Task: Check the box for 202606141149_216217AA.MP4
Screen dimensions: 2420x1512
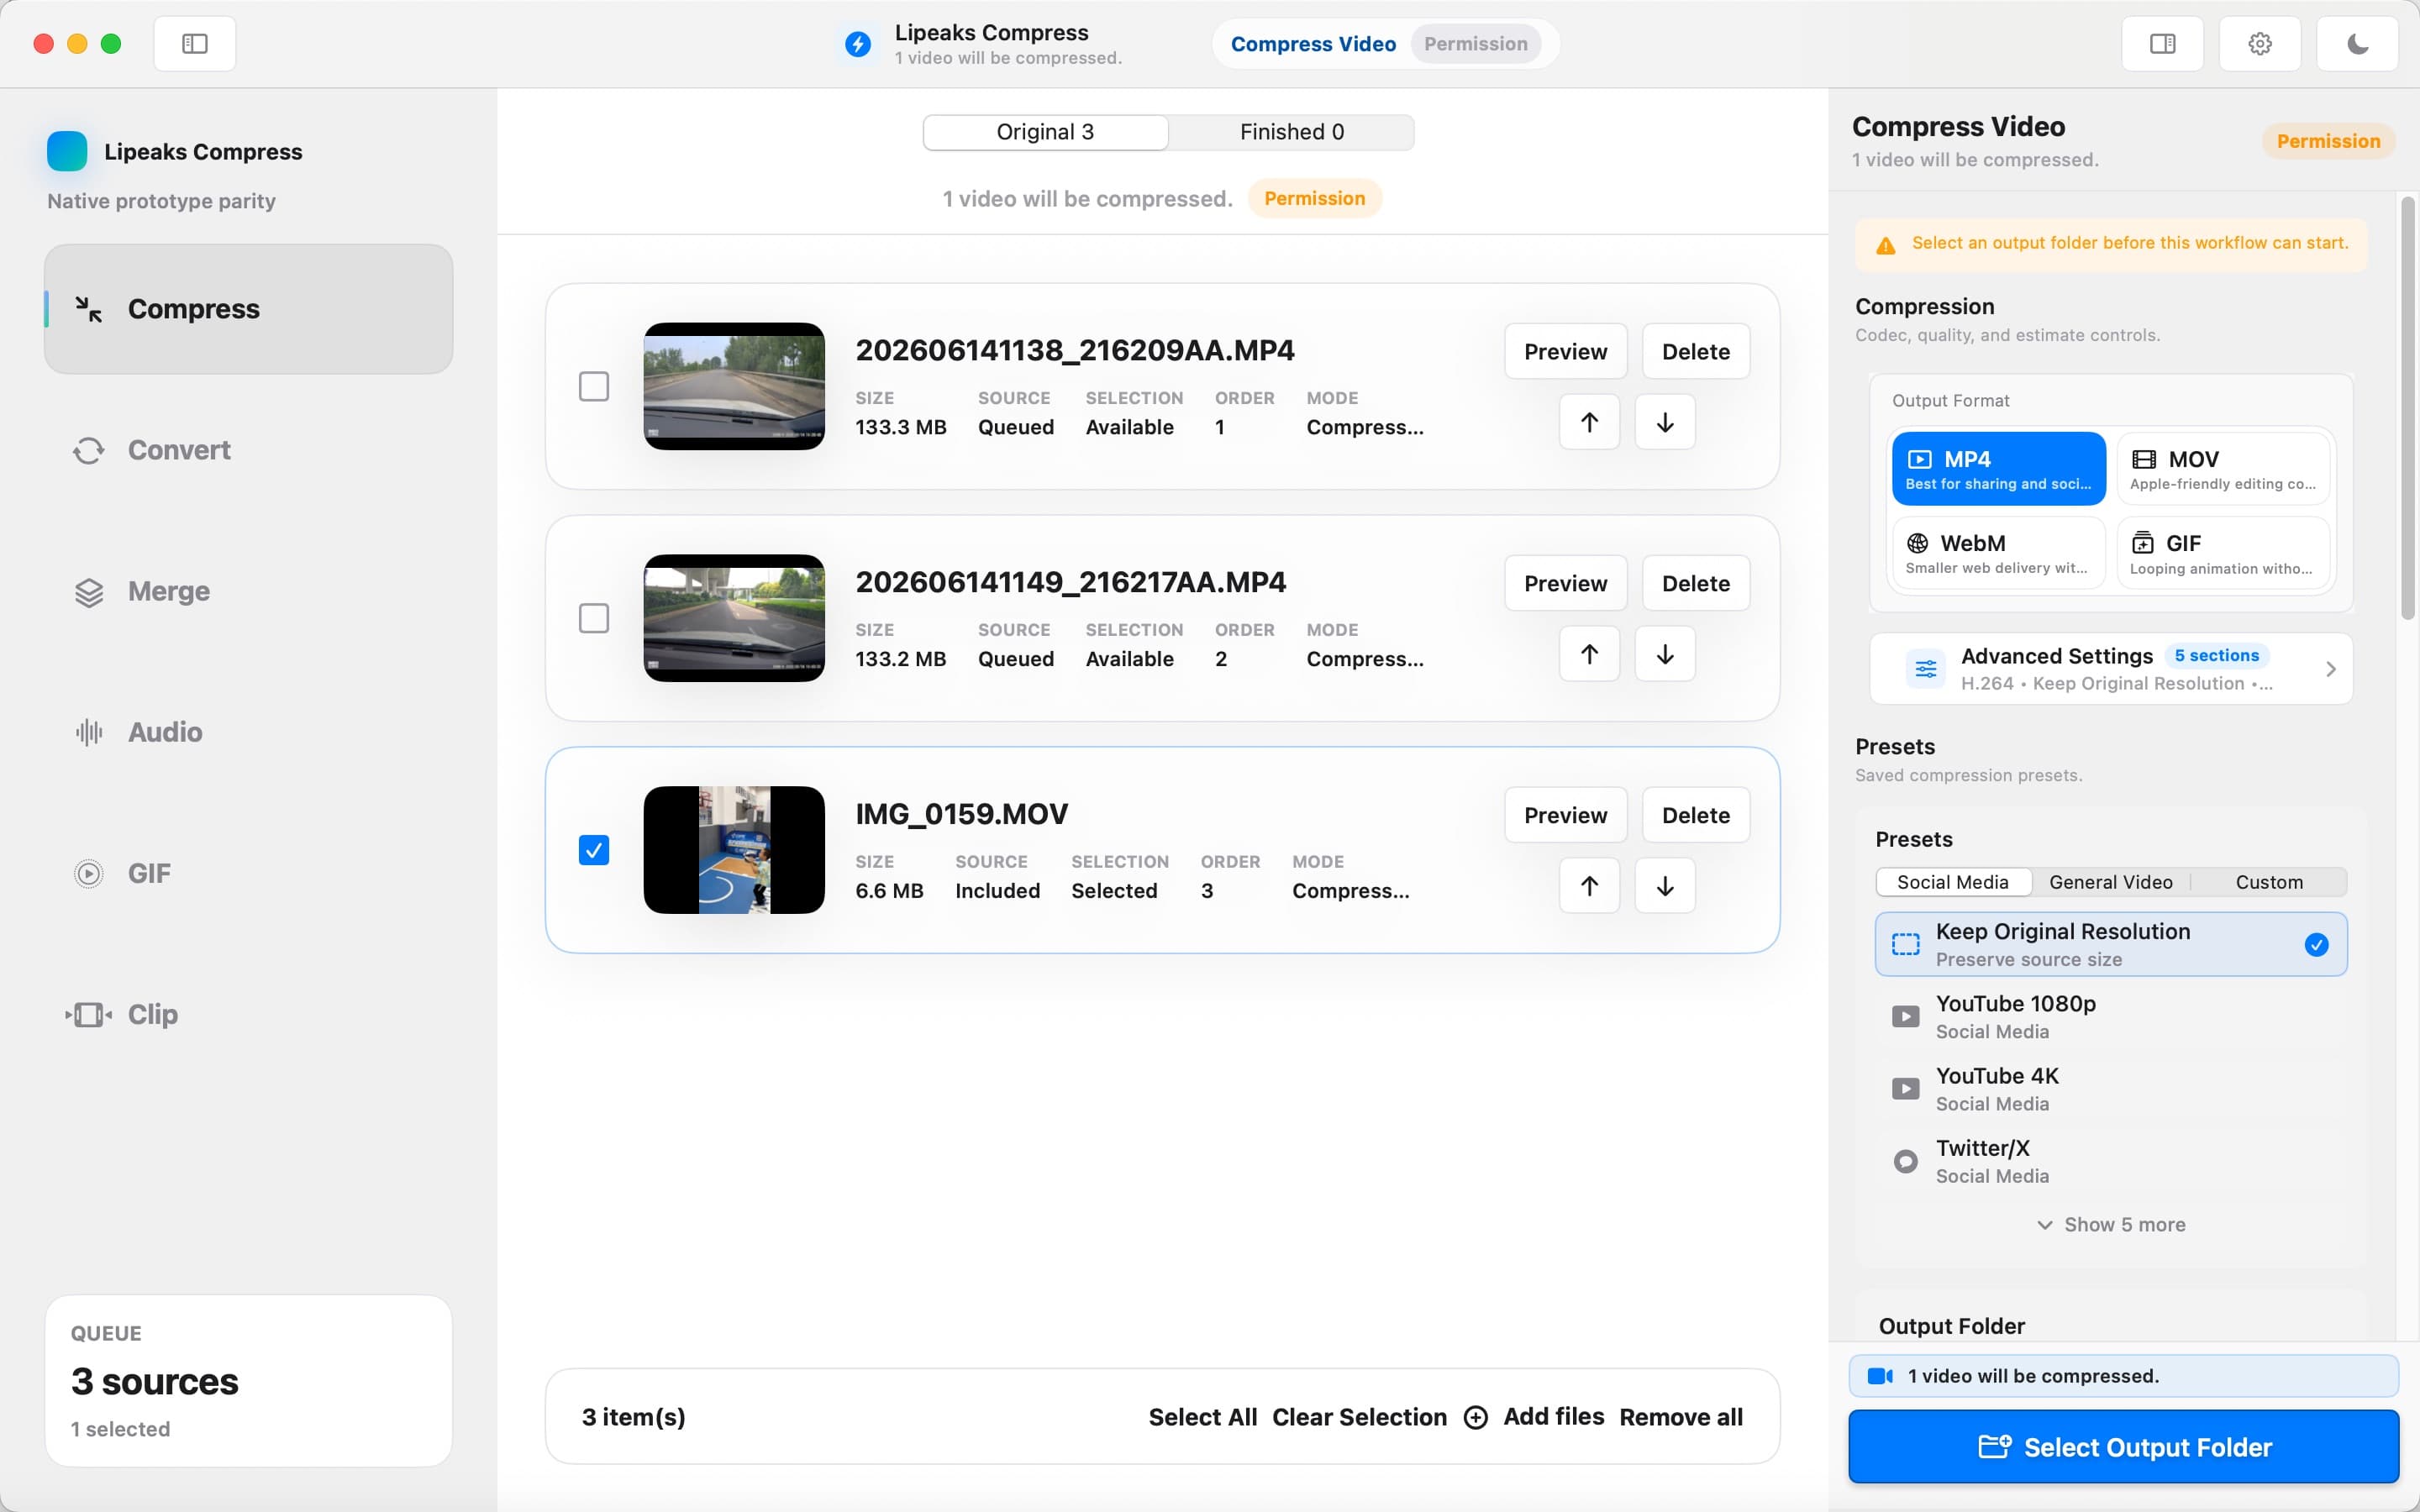Action: [594, 618]
